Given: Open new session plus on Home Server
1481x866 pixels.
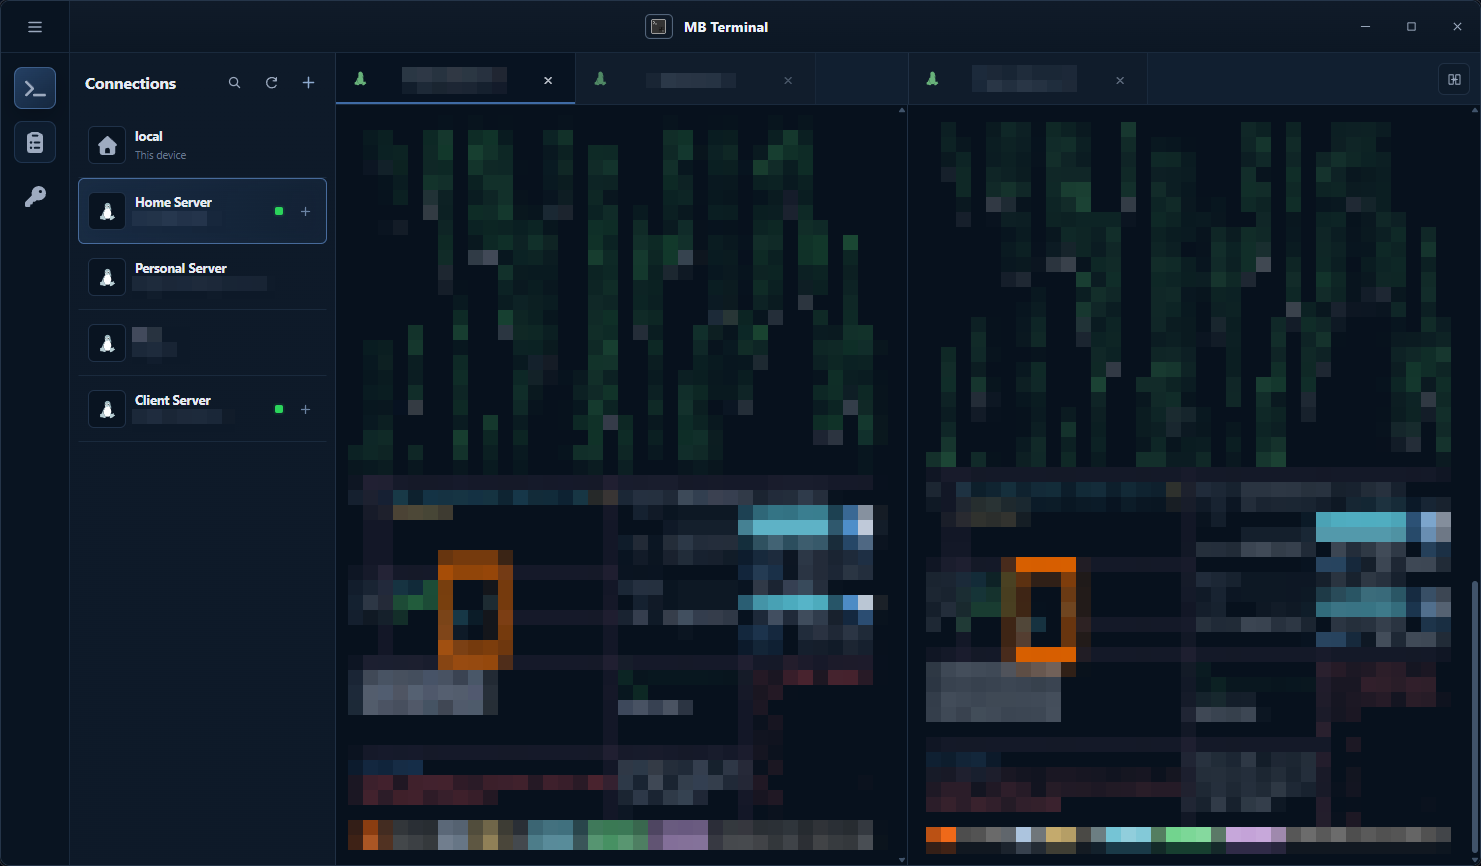Looking at the screenshot, I should coord(305,211).
